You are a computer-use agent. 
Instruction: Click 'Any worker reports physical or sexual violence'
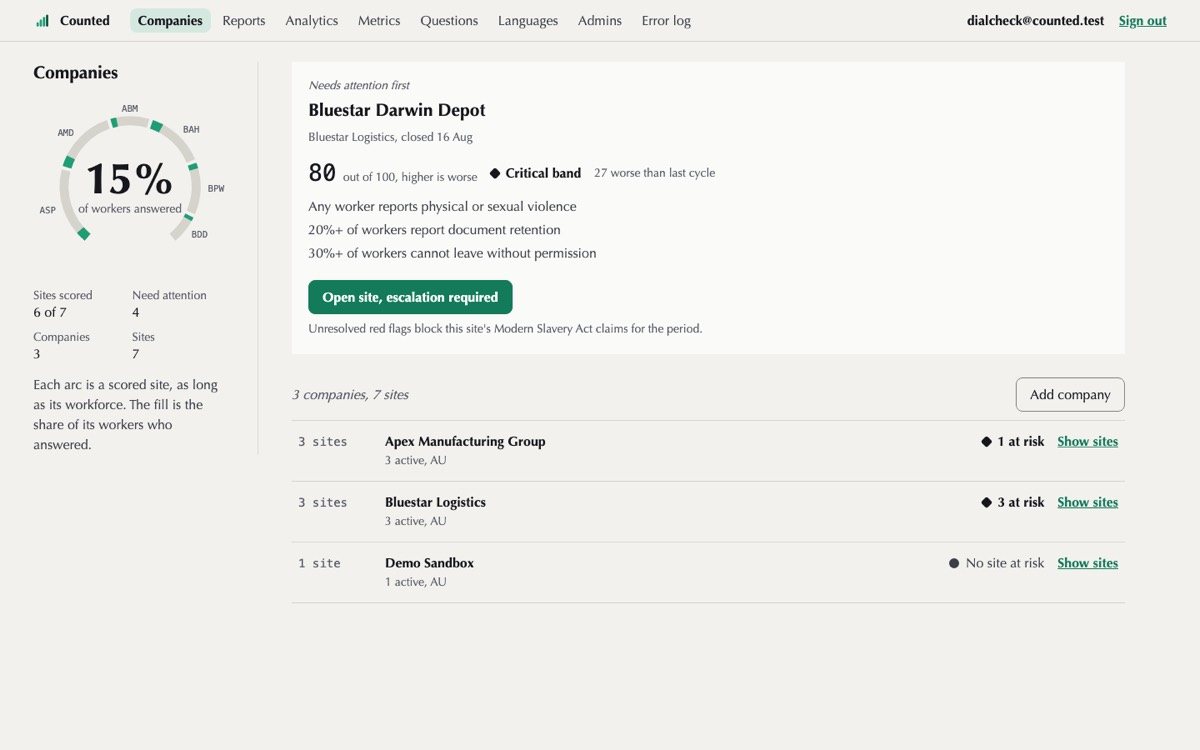coord(442,206)
